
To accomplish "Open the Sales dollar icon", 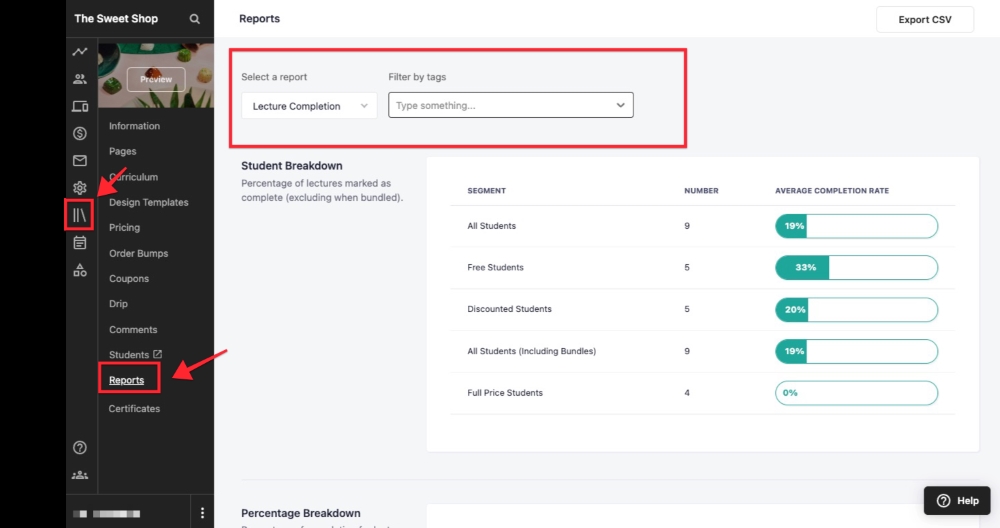I will click(x=80, y=133).
